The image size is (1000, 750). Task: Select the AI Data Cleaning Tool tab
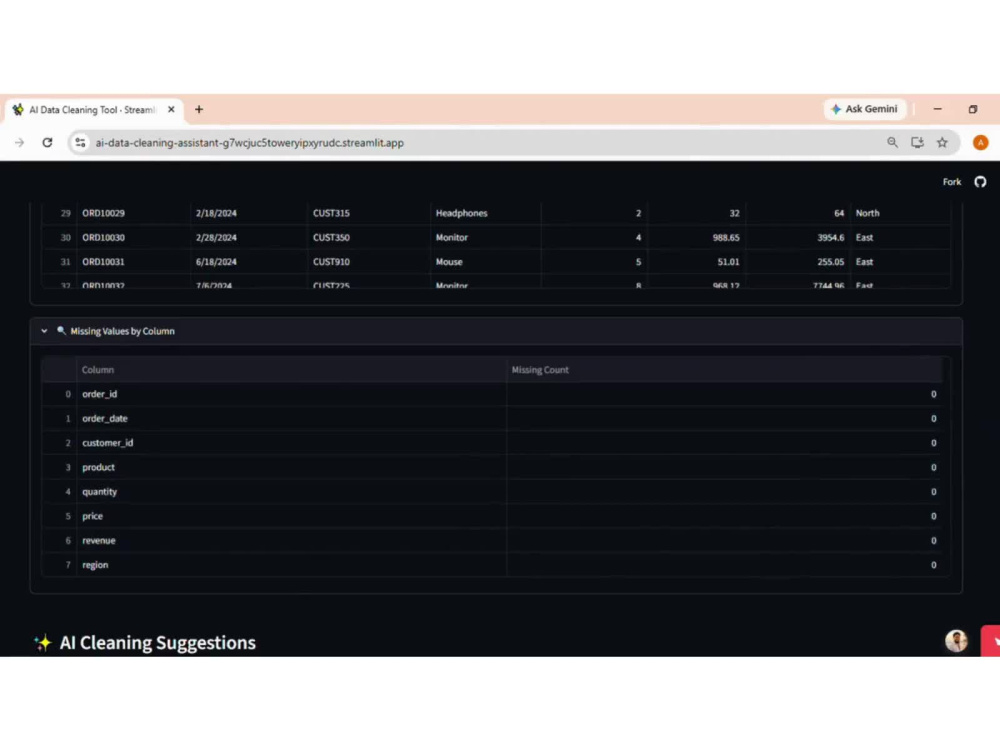point(94,110)
